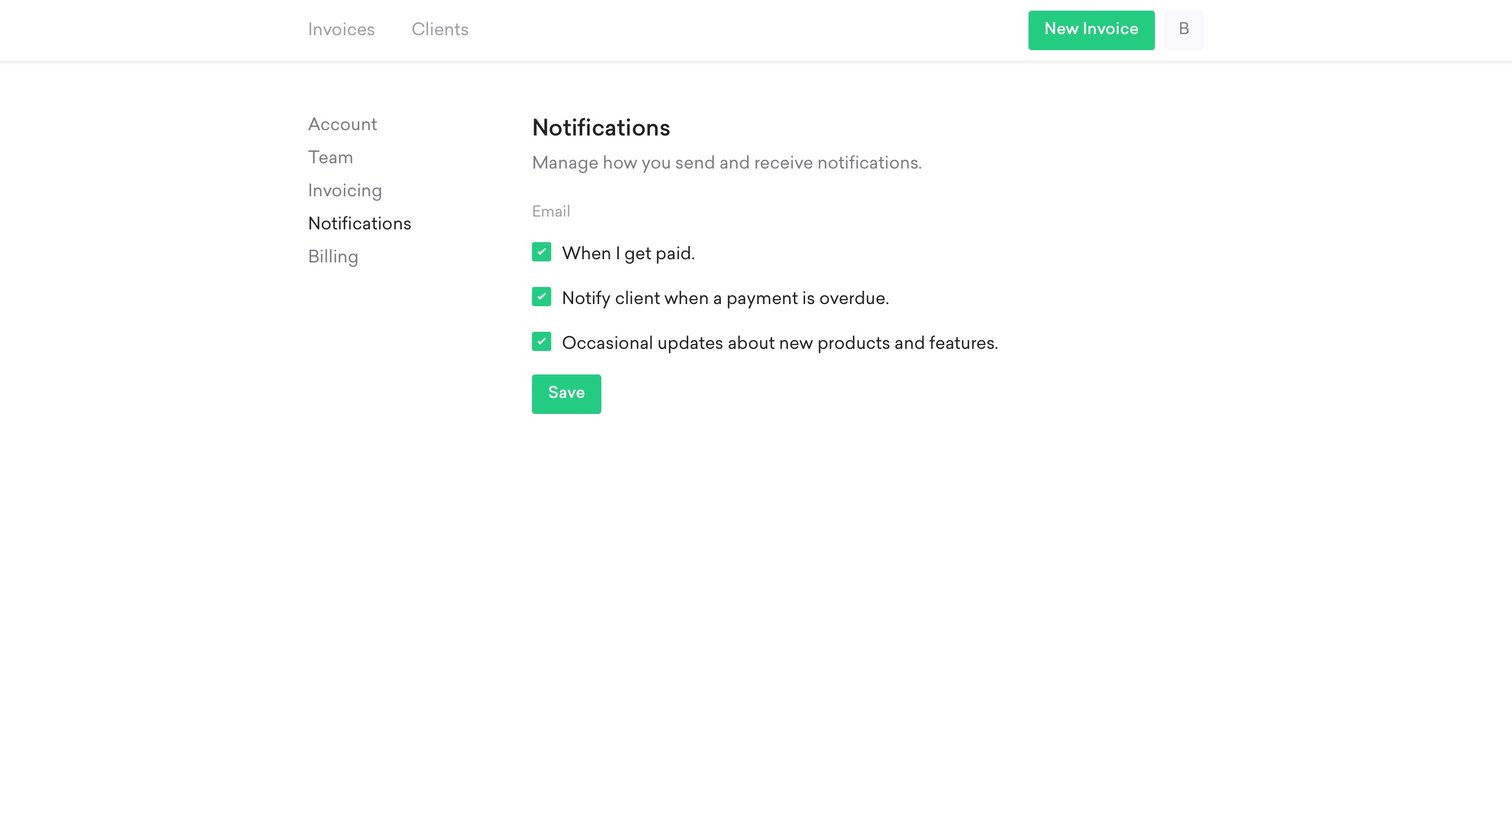Open the Invoices page

click(x=341, y=30)
